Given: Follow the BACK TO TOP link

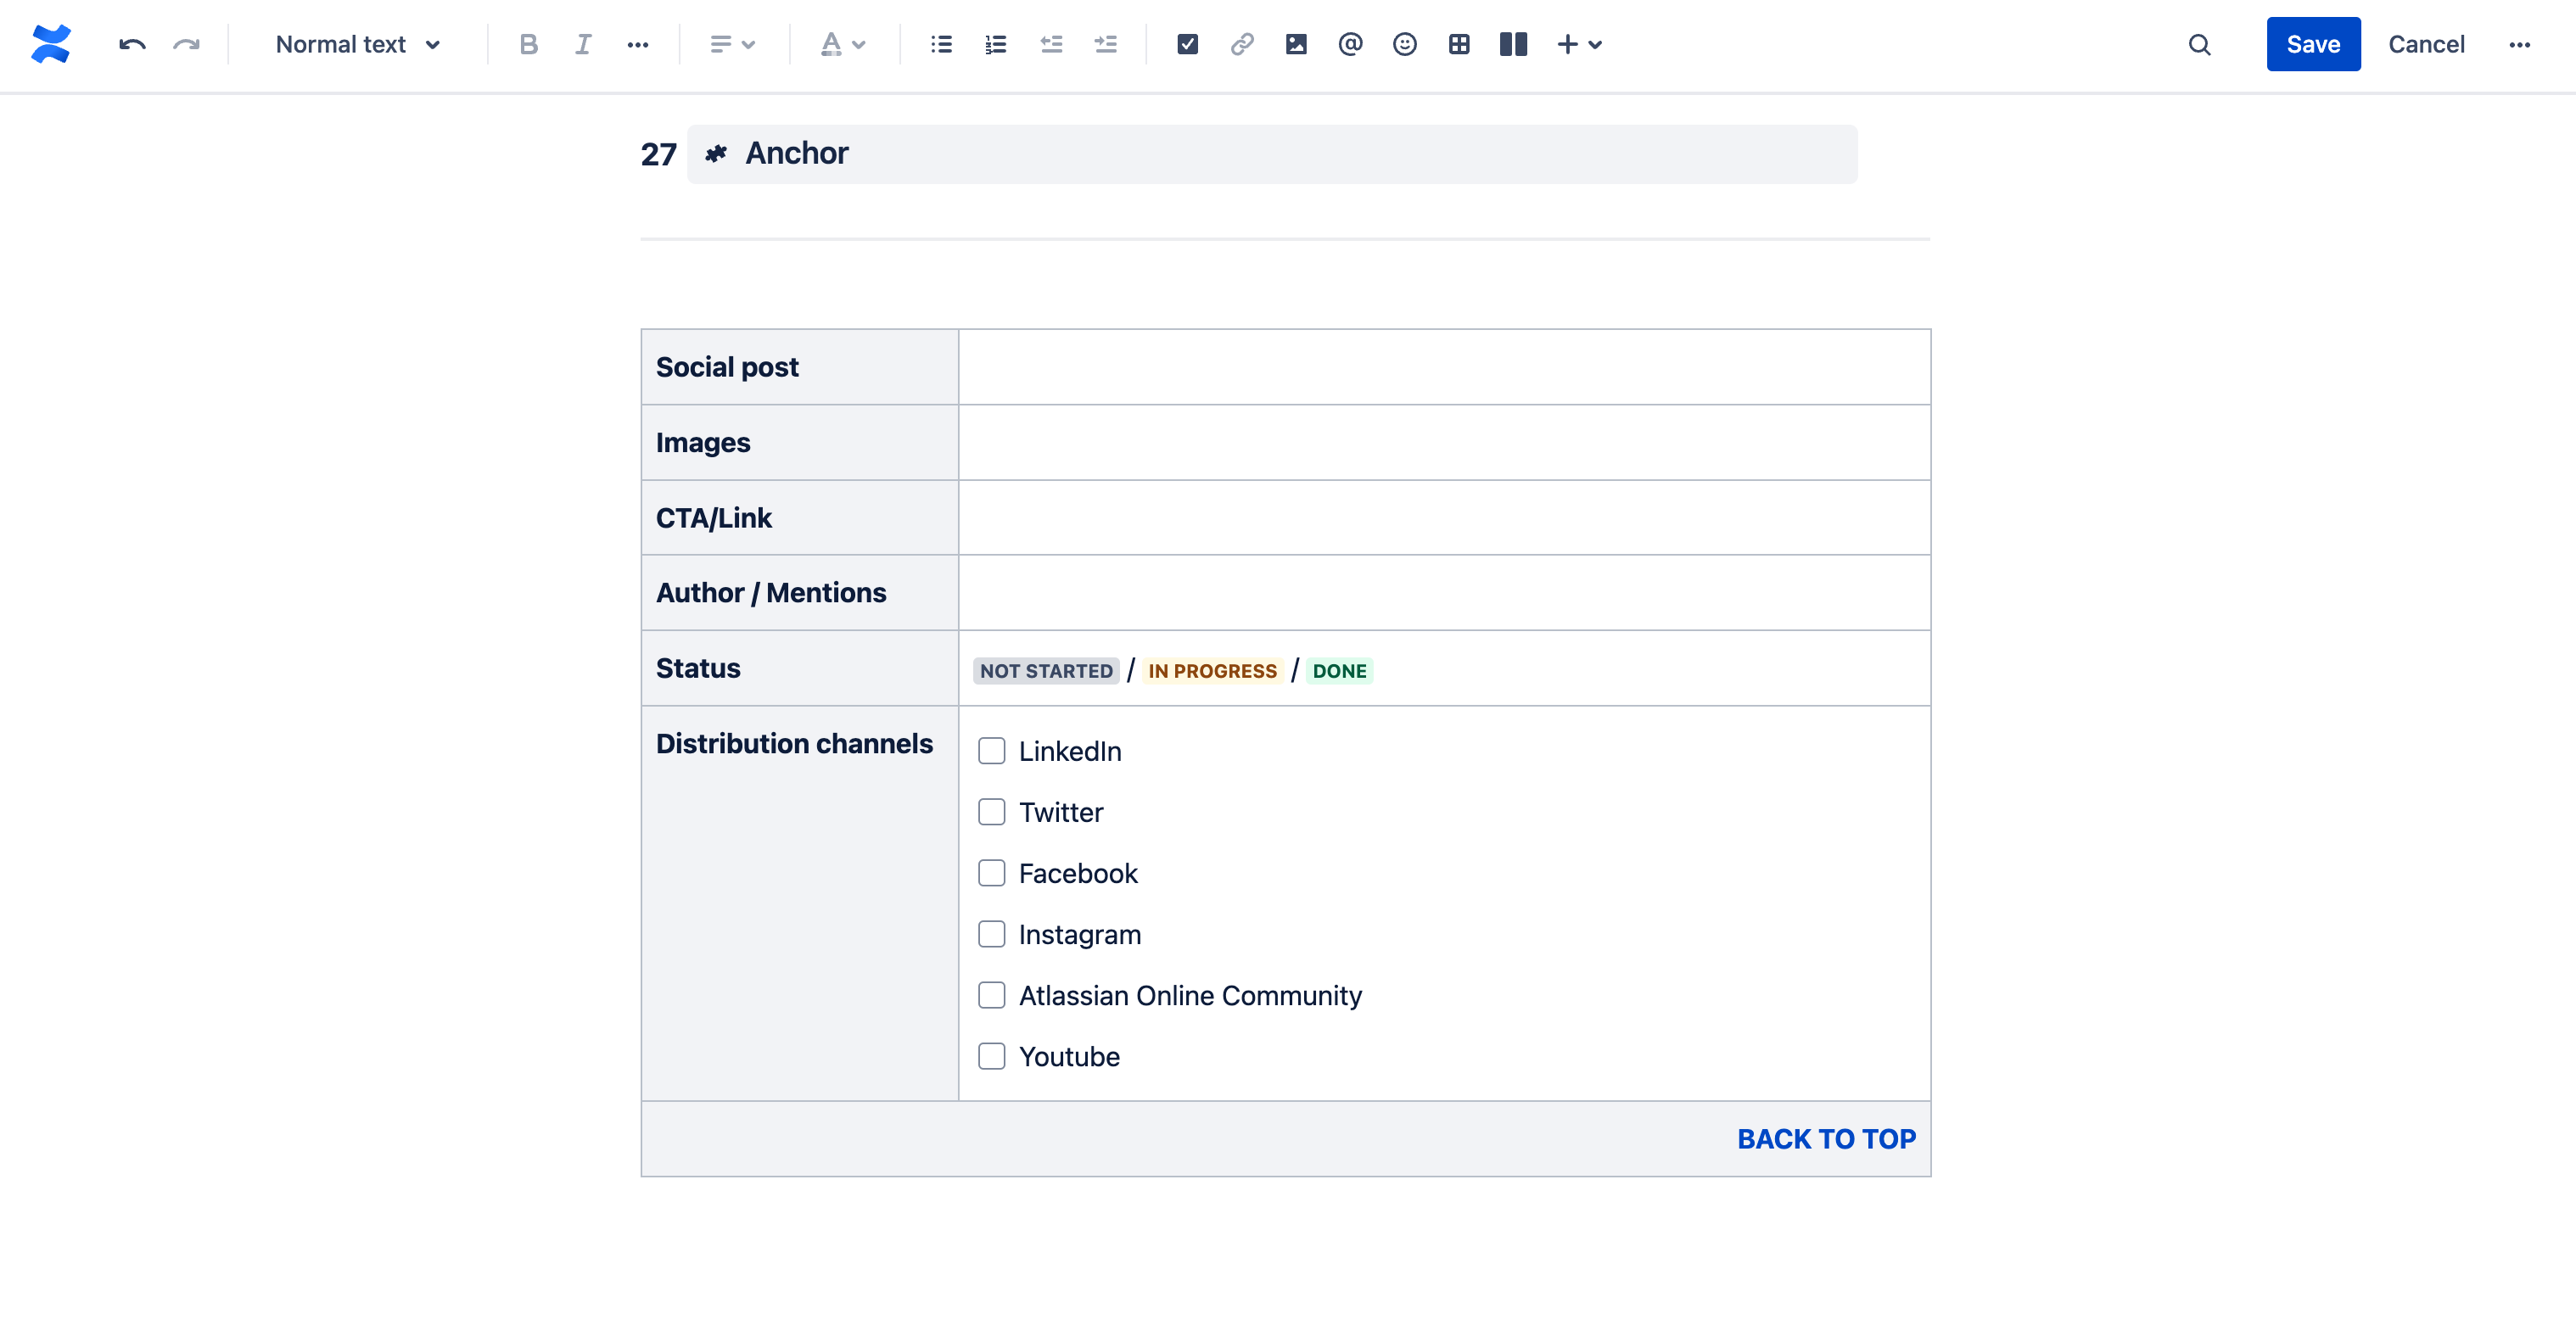Looking at the screenshot, I should (x=1826, y=1139).
